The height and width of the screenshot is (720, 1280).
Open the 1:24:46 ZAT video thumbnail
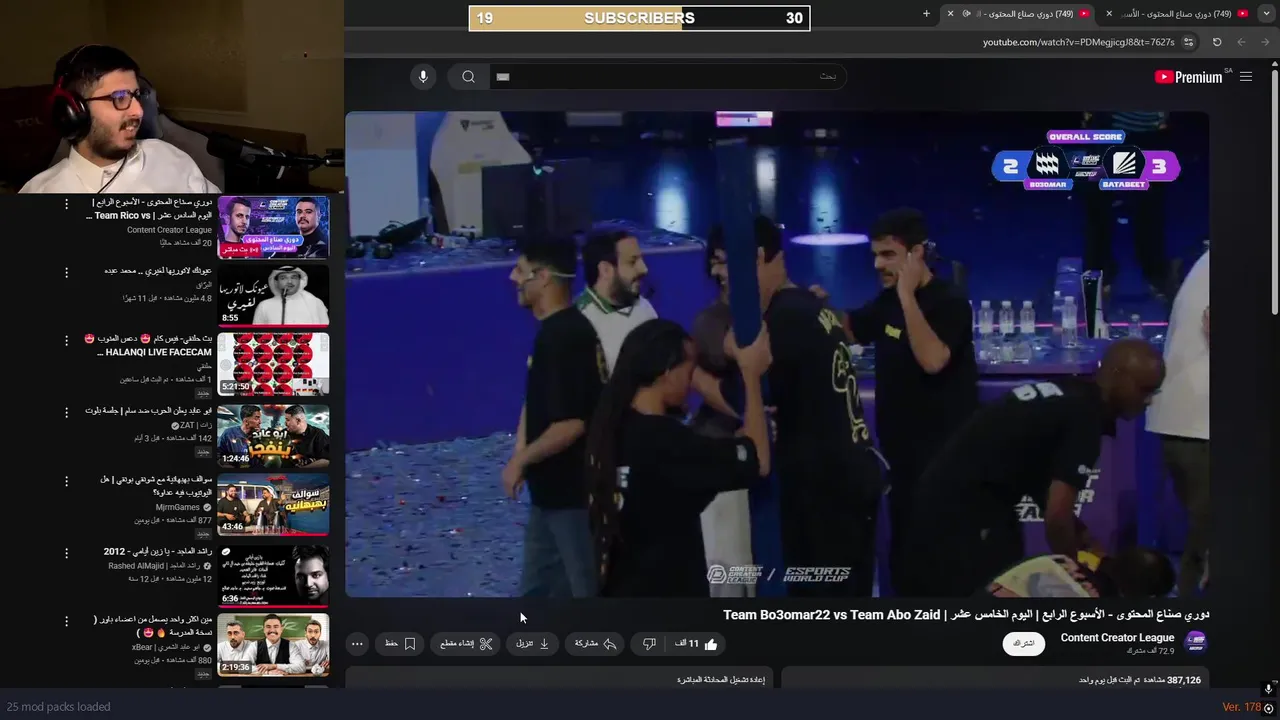coord(273,434)
